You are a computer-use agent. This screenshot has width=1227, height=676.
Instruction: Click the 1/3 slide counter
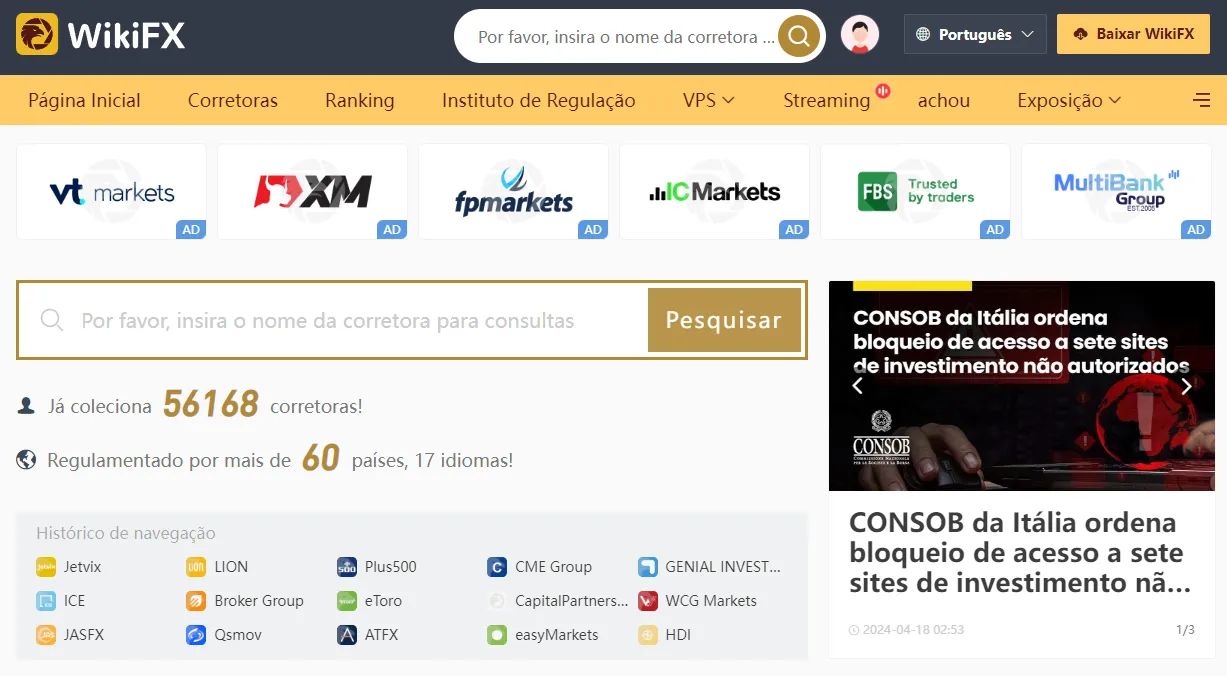pyautogui.click(x=1185, y=630)
